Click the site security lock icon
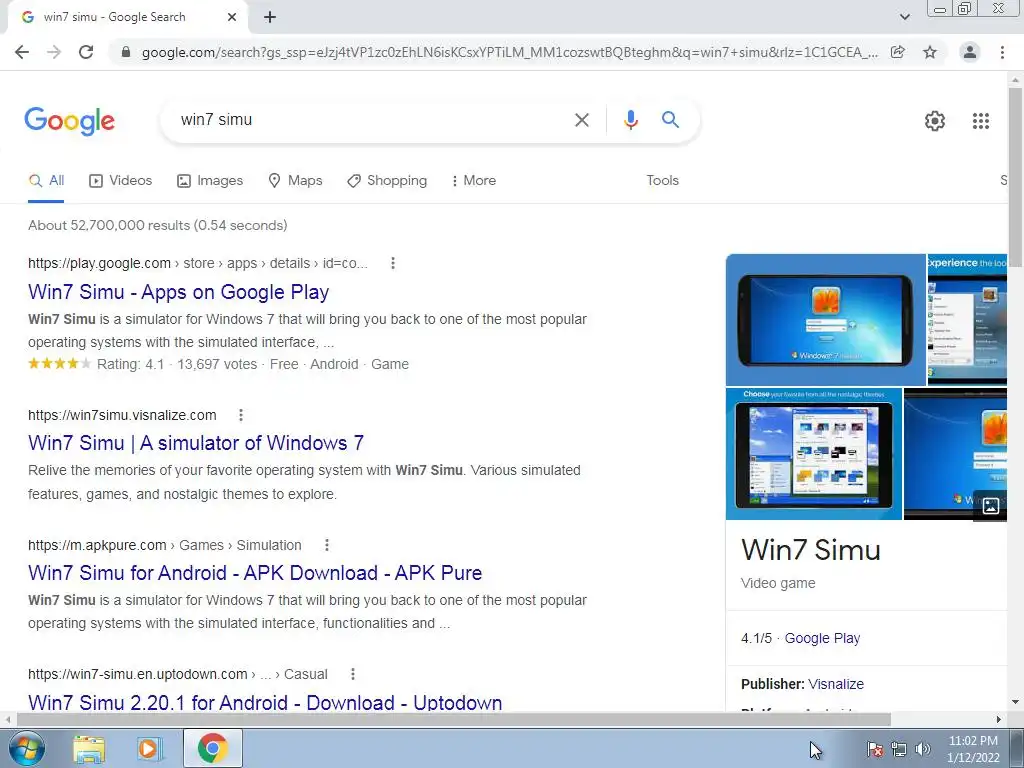 click(126, 52)
